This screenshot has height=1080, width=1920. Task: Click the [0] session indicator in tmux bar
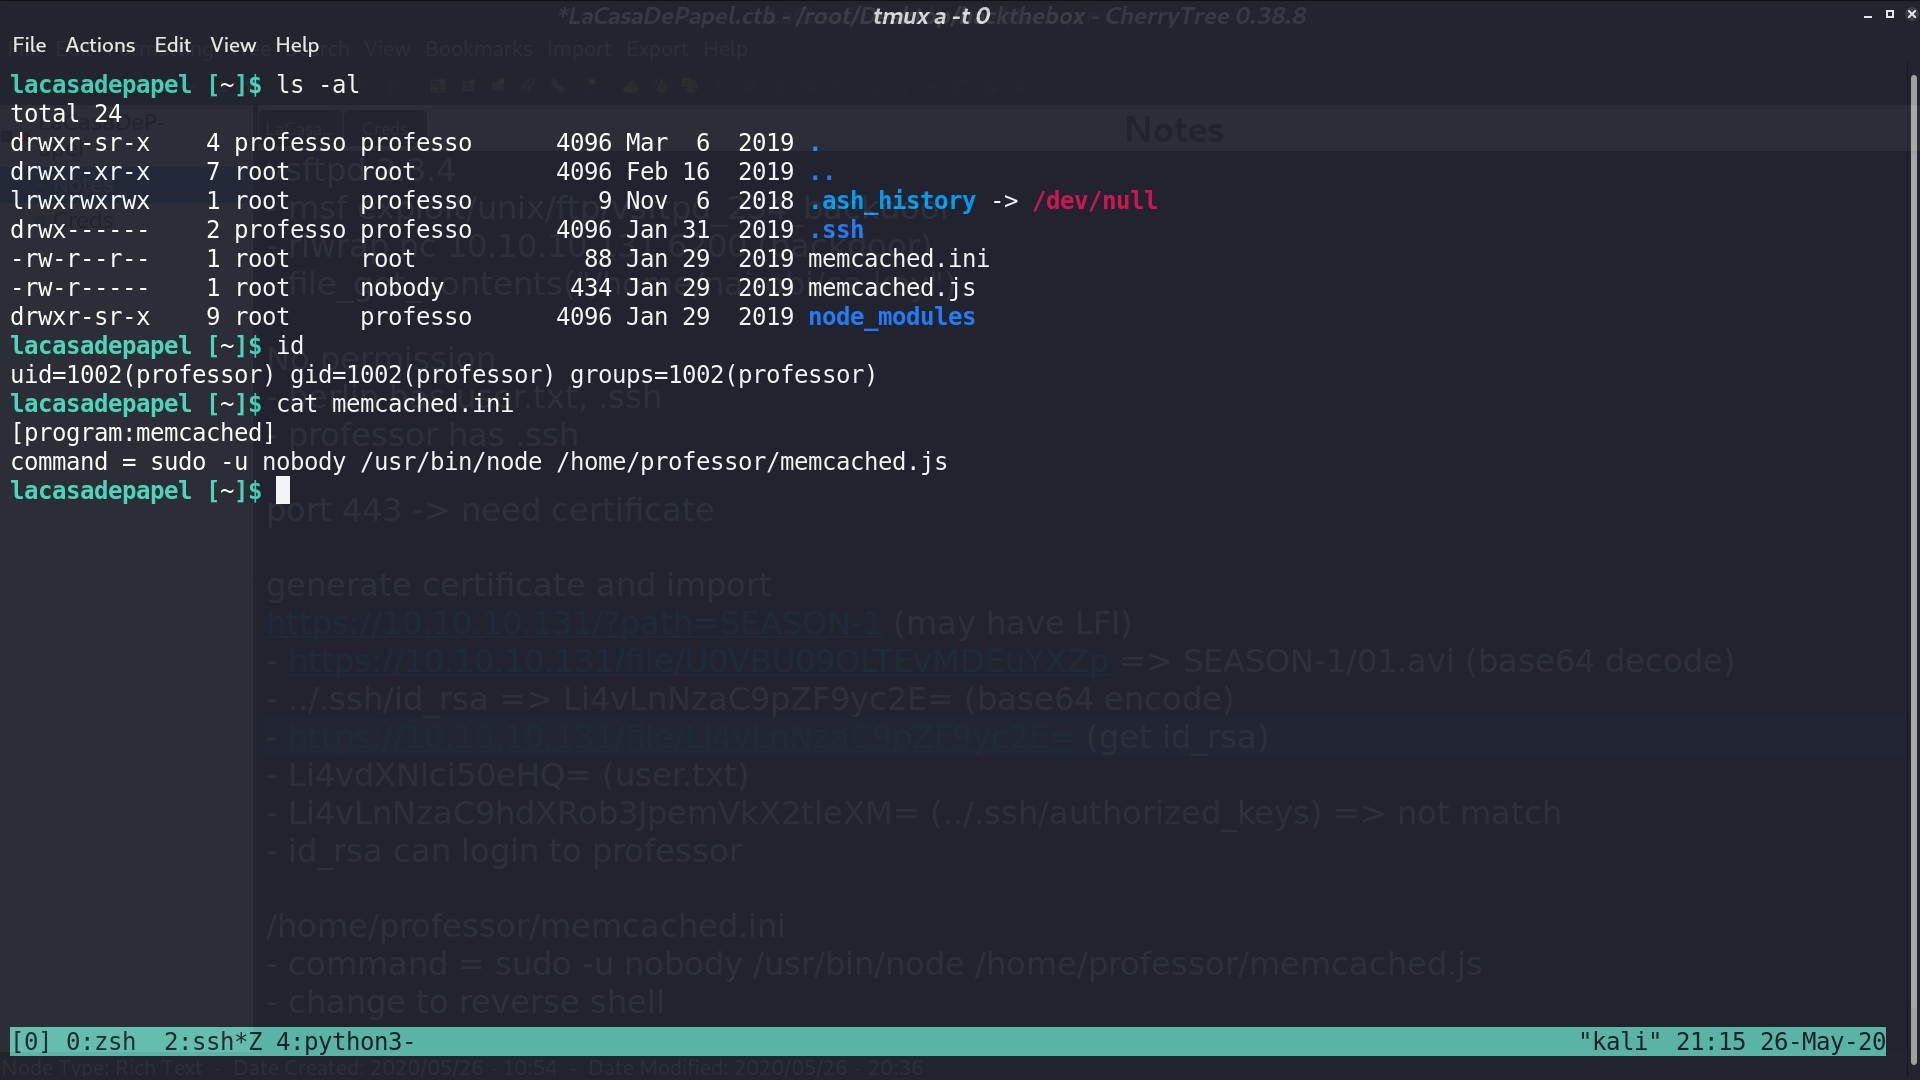click(30, 1042)
